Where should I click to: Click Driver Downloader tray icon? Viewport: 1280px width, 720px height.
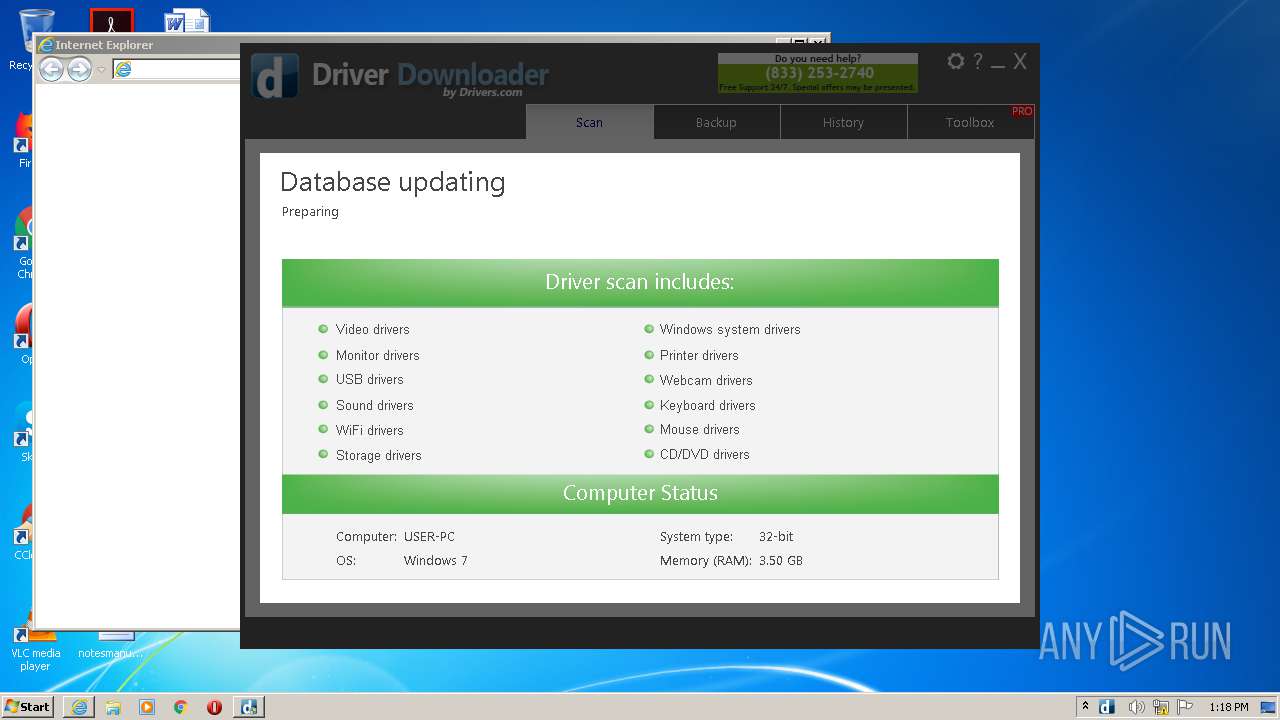pos(1107,706)
